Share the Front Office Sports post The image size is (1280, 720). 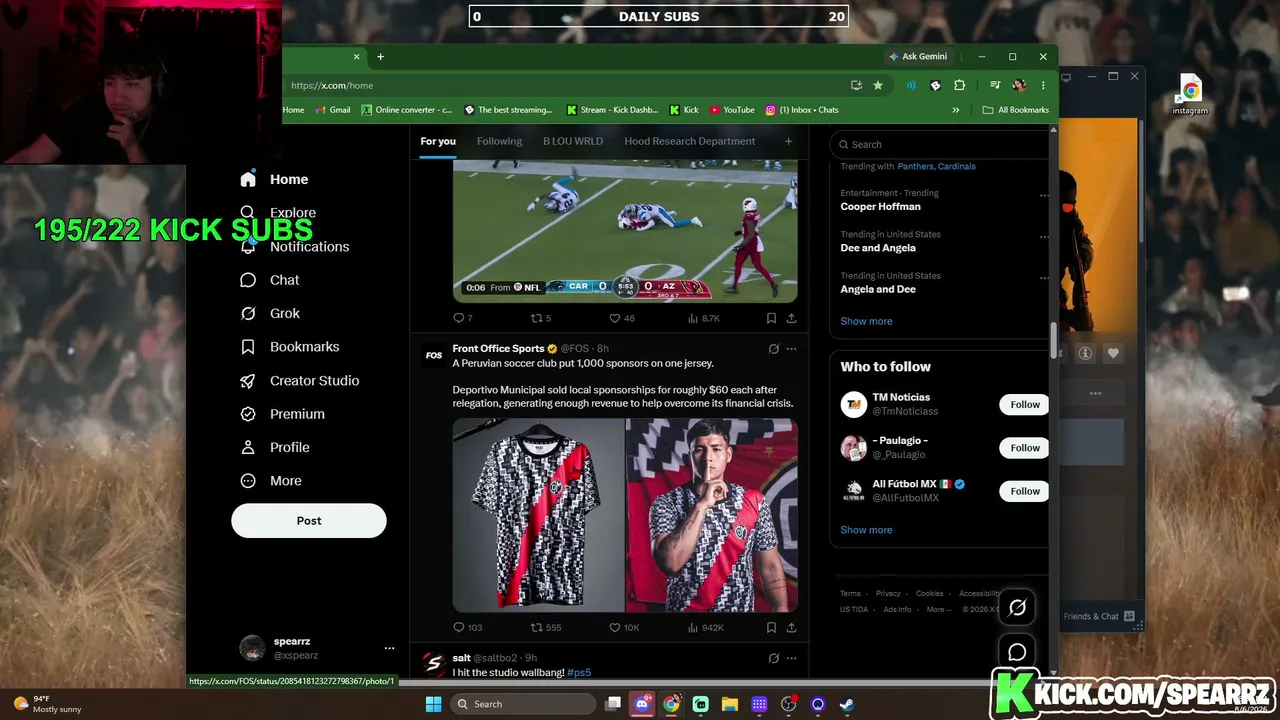tap(791, 627)
